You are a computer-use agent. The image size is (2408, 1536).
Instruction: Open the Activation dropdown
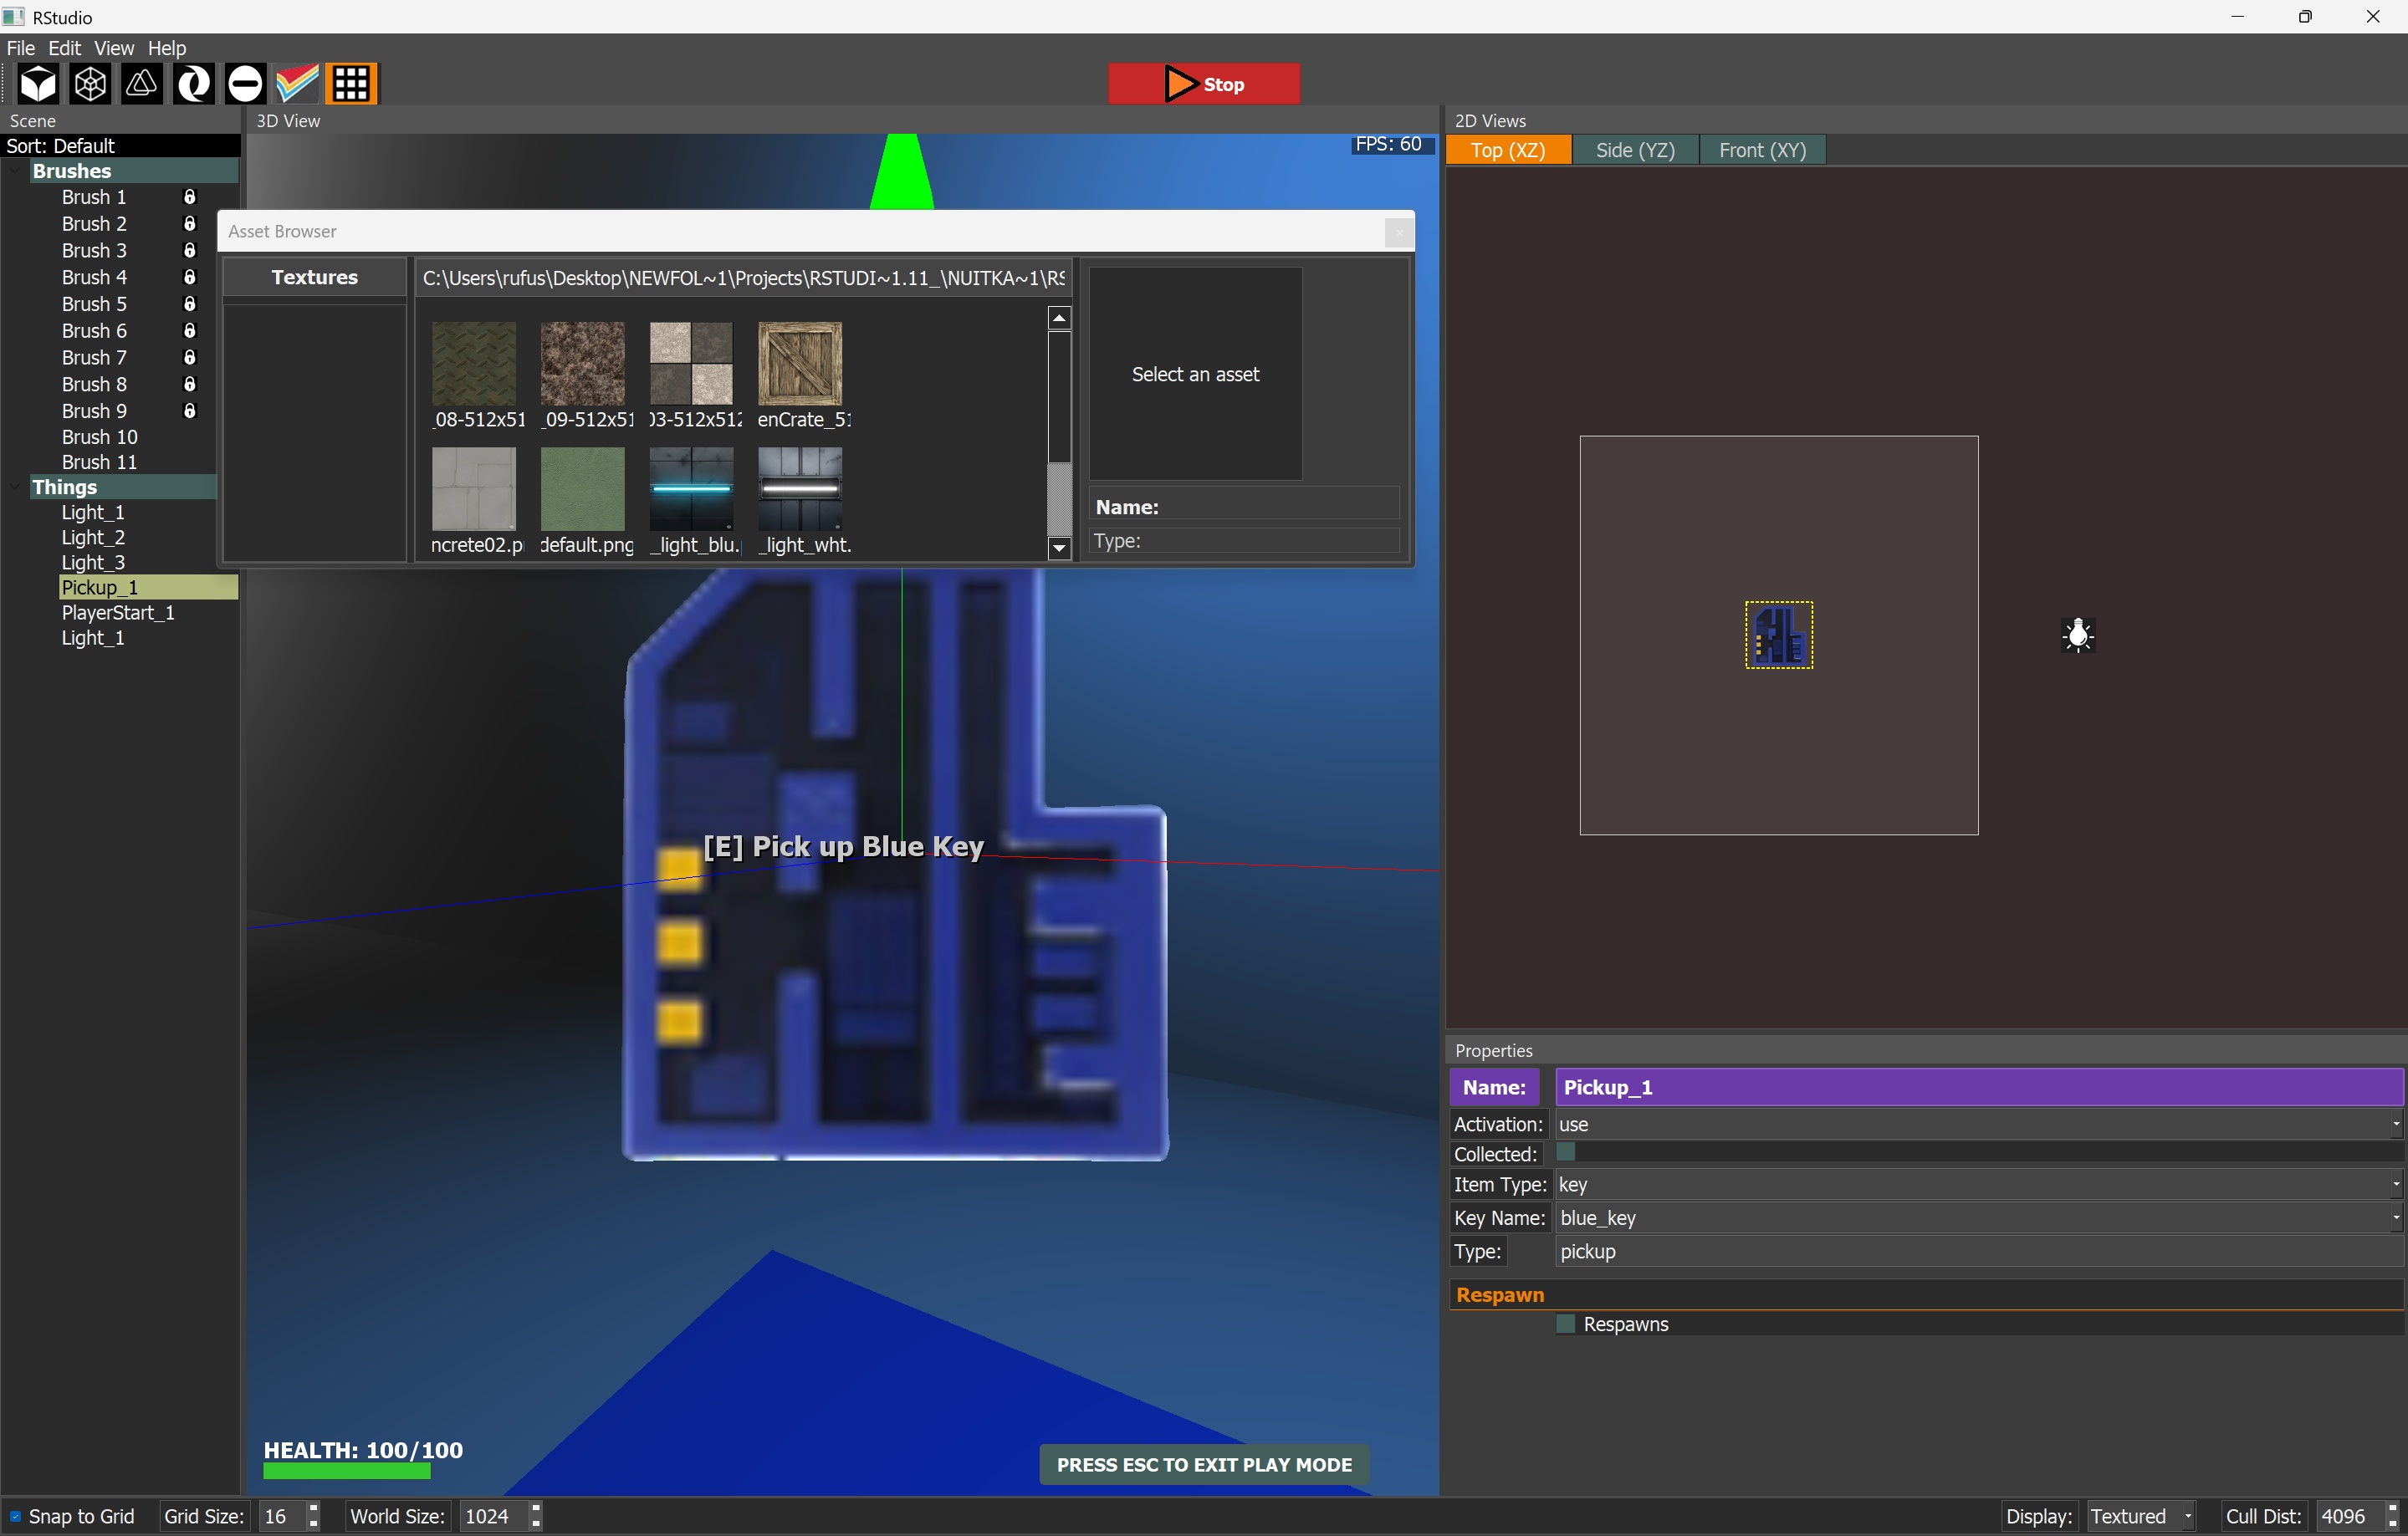1978,1124
